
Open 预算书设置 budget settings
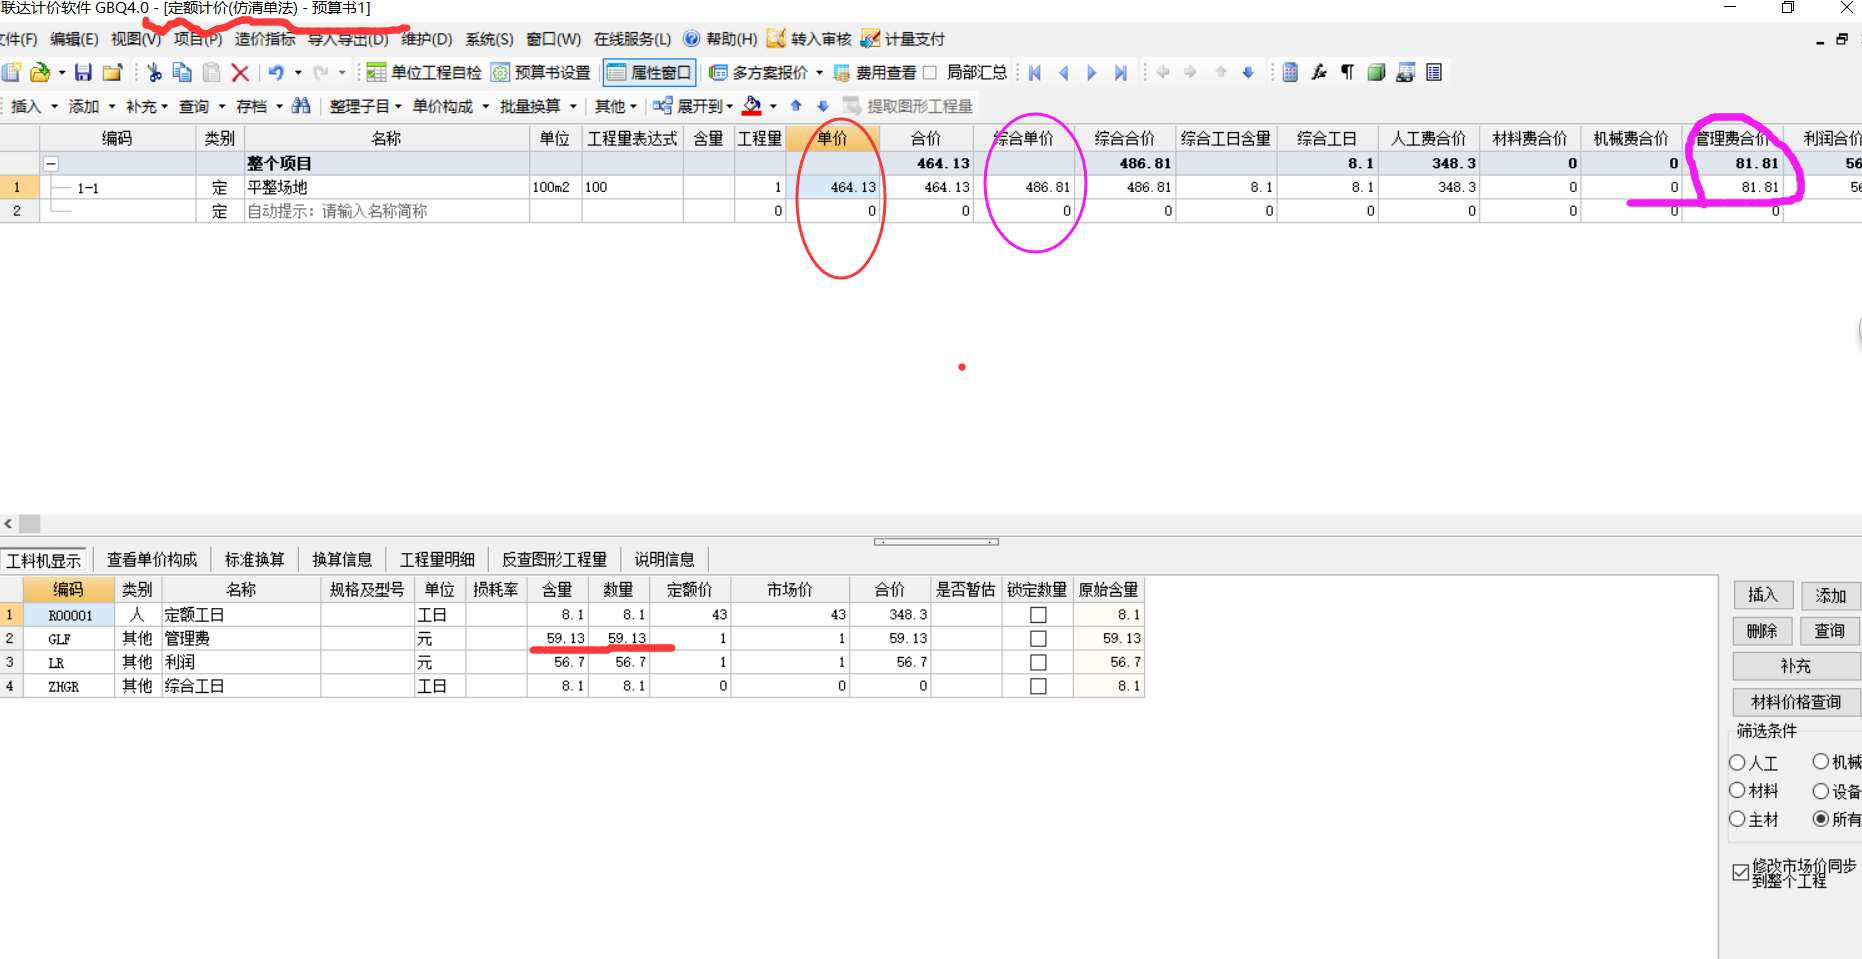[541, 72]
